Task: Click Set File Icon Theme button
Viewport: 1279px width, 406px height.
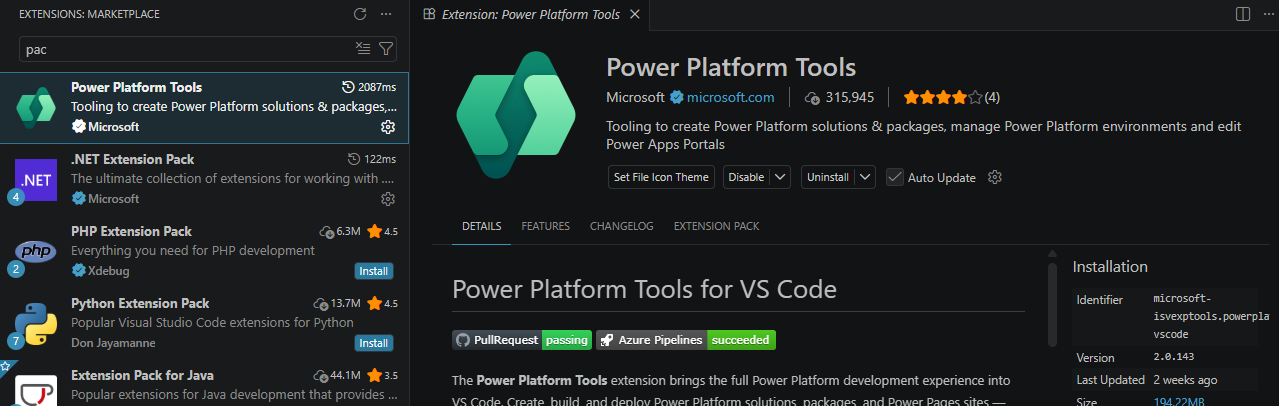Action: point(662,177)
